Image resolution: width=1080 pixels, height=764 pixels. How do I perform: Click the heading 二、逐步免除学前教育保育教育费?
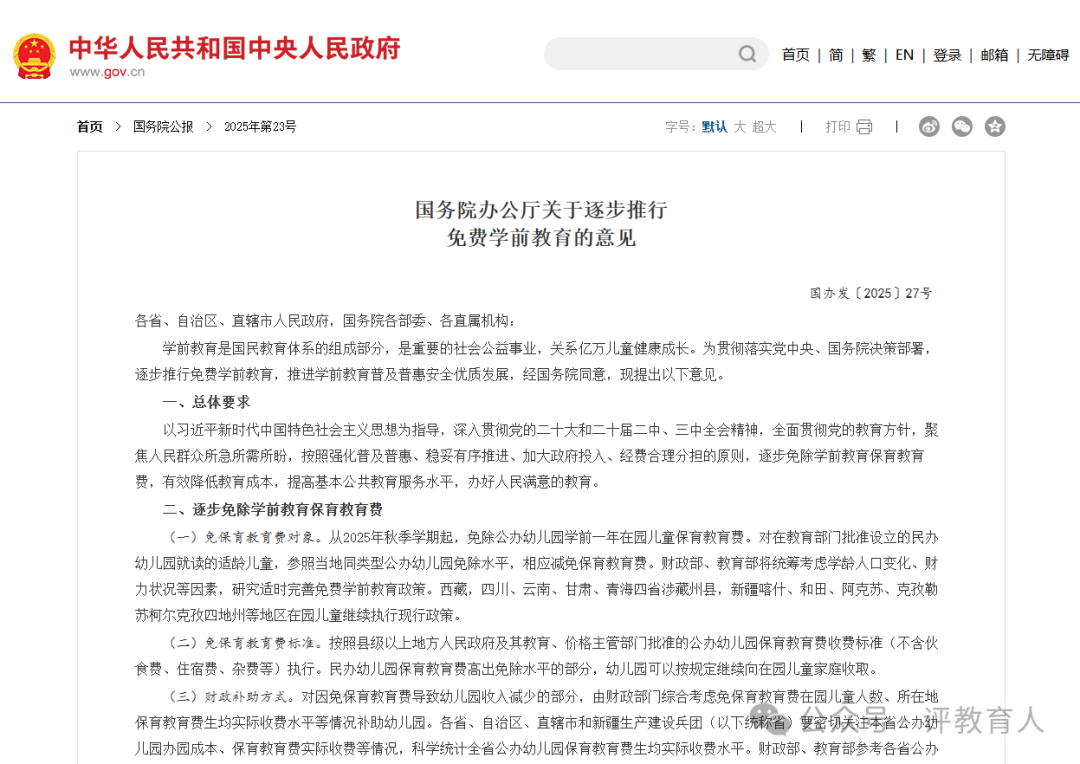(x=273, y=510)
